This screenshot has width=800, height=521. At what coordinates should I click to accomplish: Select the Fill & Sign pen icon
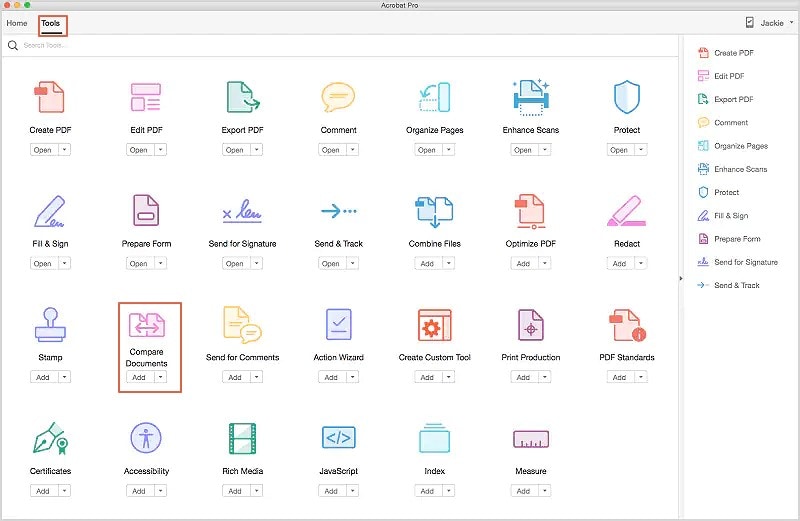(49, 211)
